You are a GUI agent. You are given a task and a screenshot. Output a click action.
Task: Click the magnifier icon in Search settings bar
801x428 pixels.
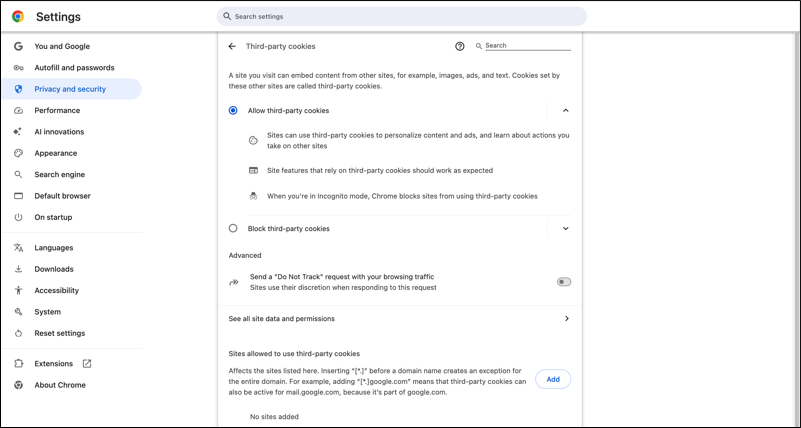click(227, 16)
